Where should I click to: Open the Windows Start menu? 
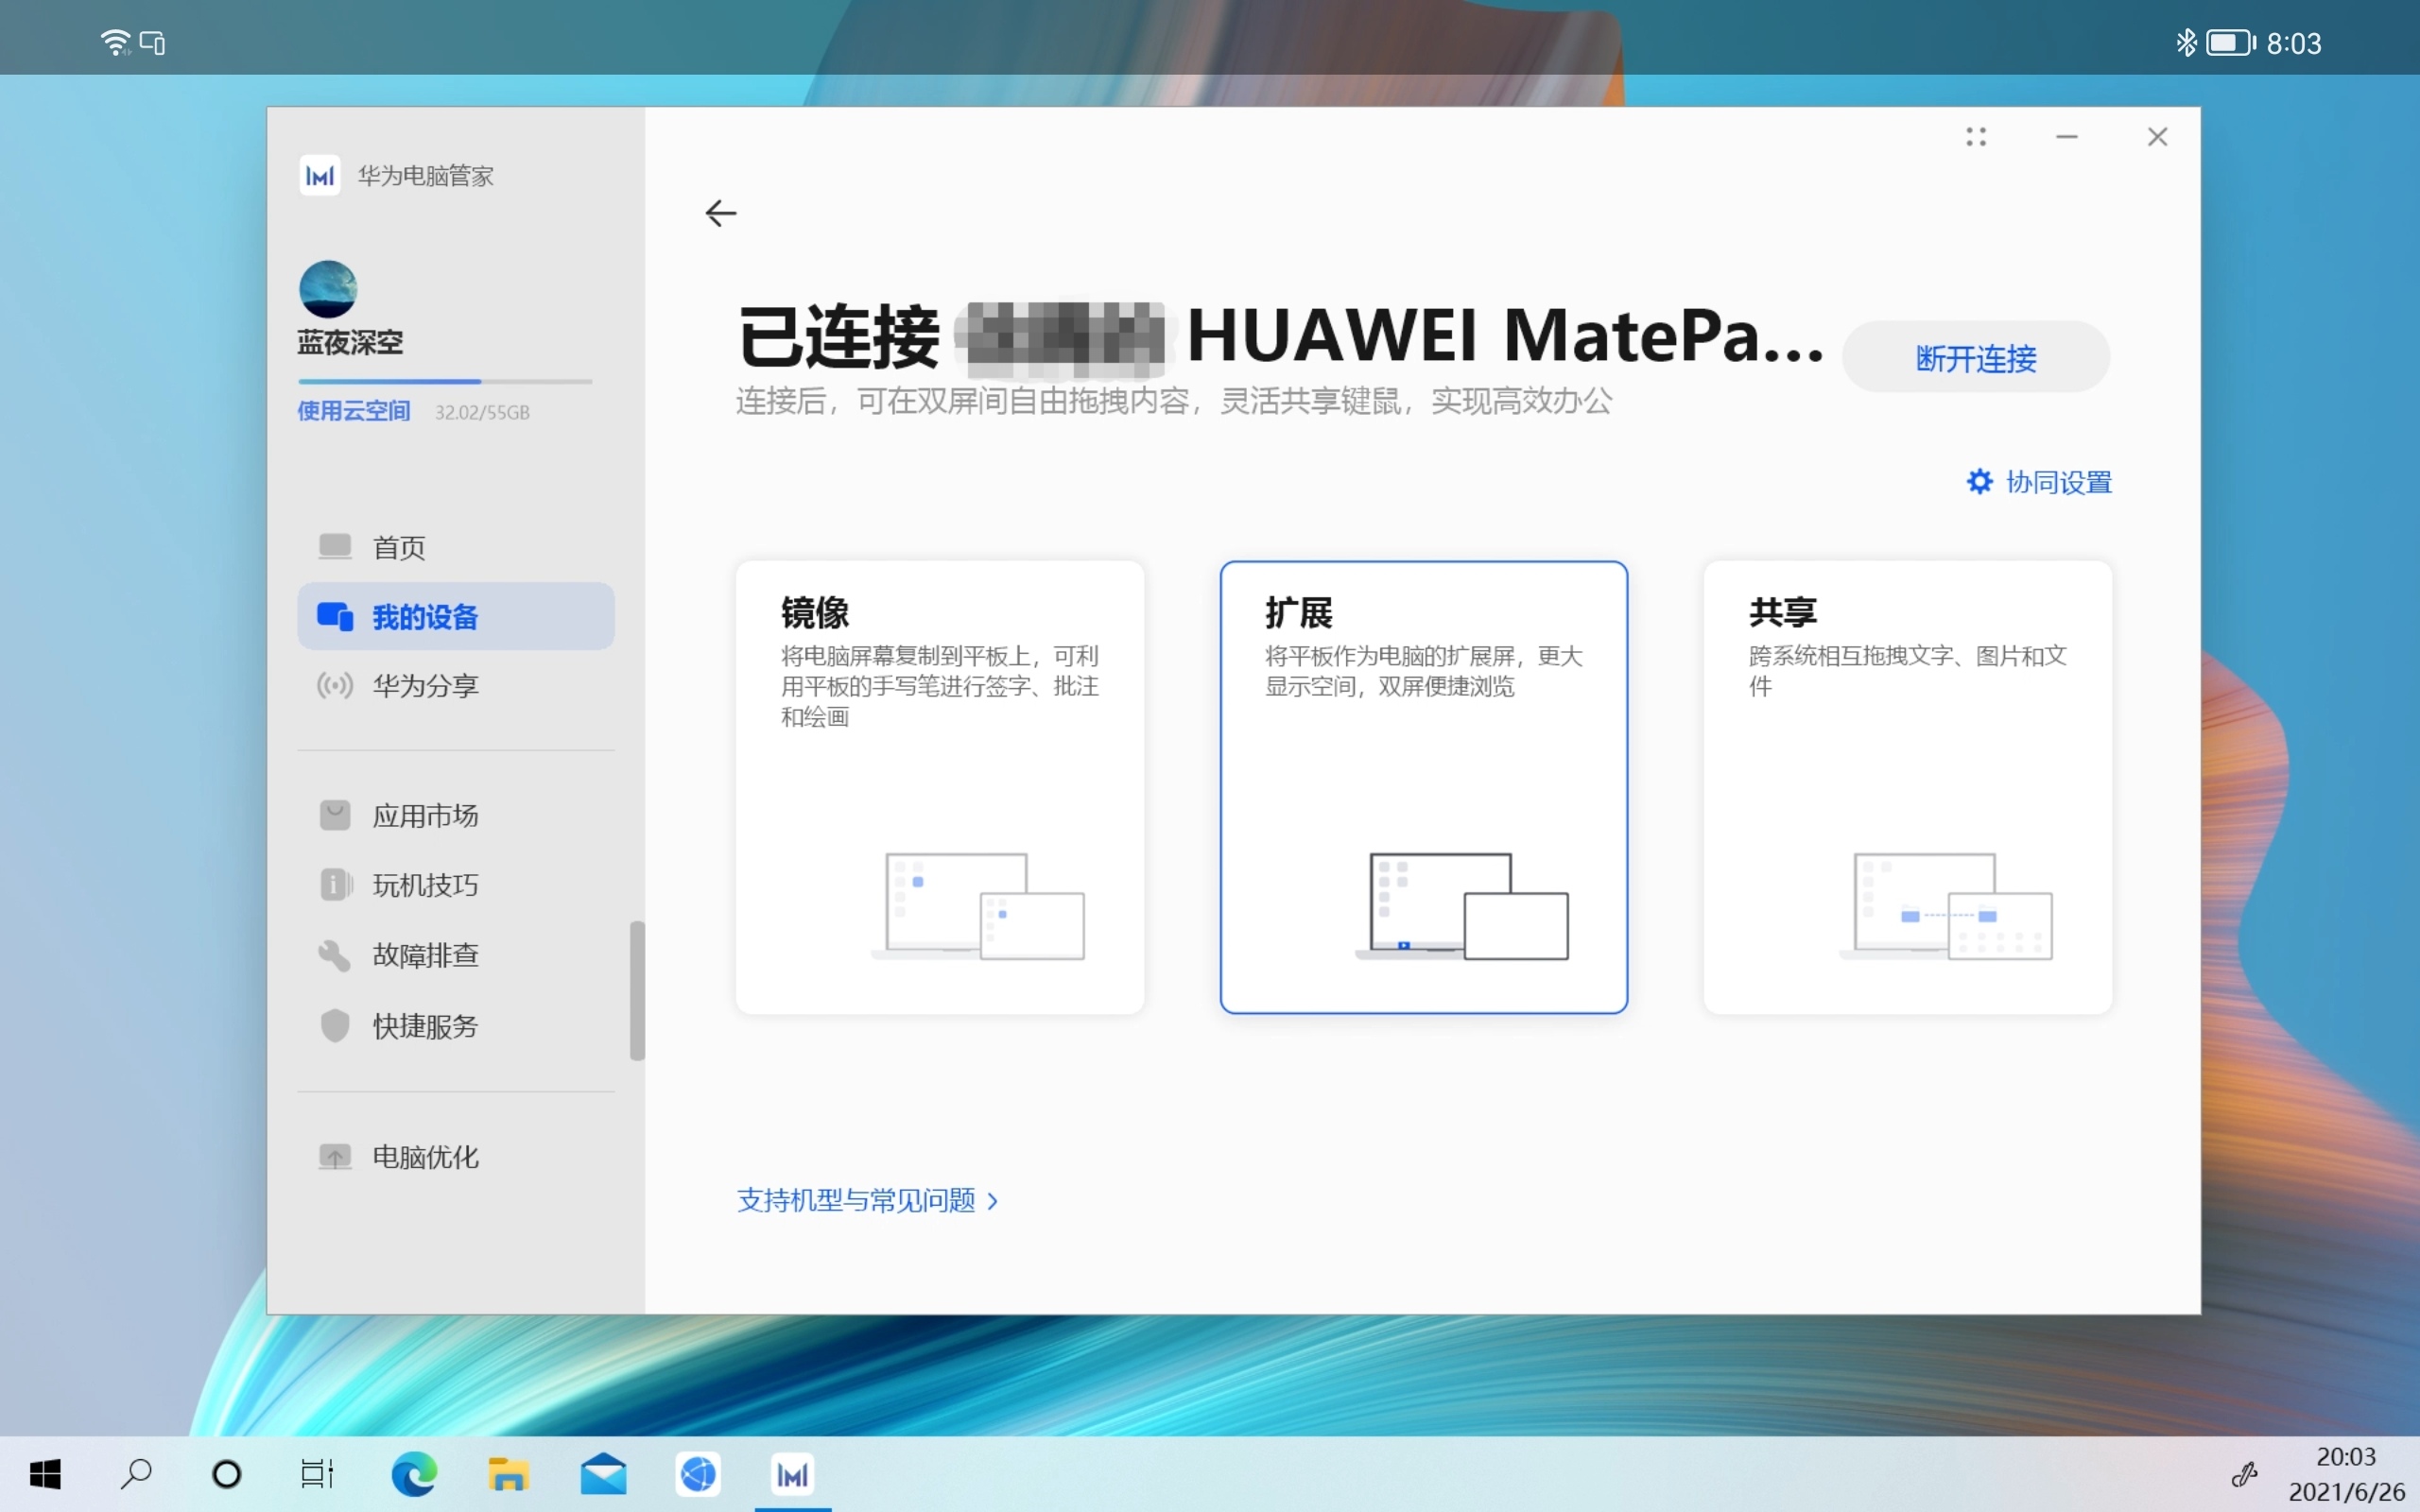(45, 1474)
